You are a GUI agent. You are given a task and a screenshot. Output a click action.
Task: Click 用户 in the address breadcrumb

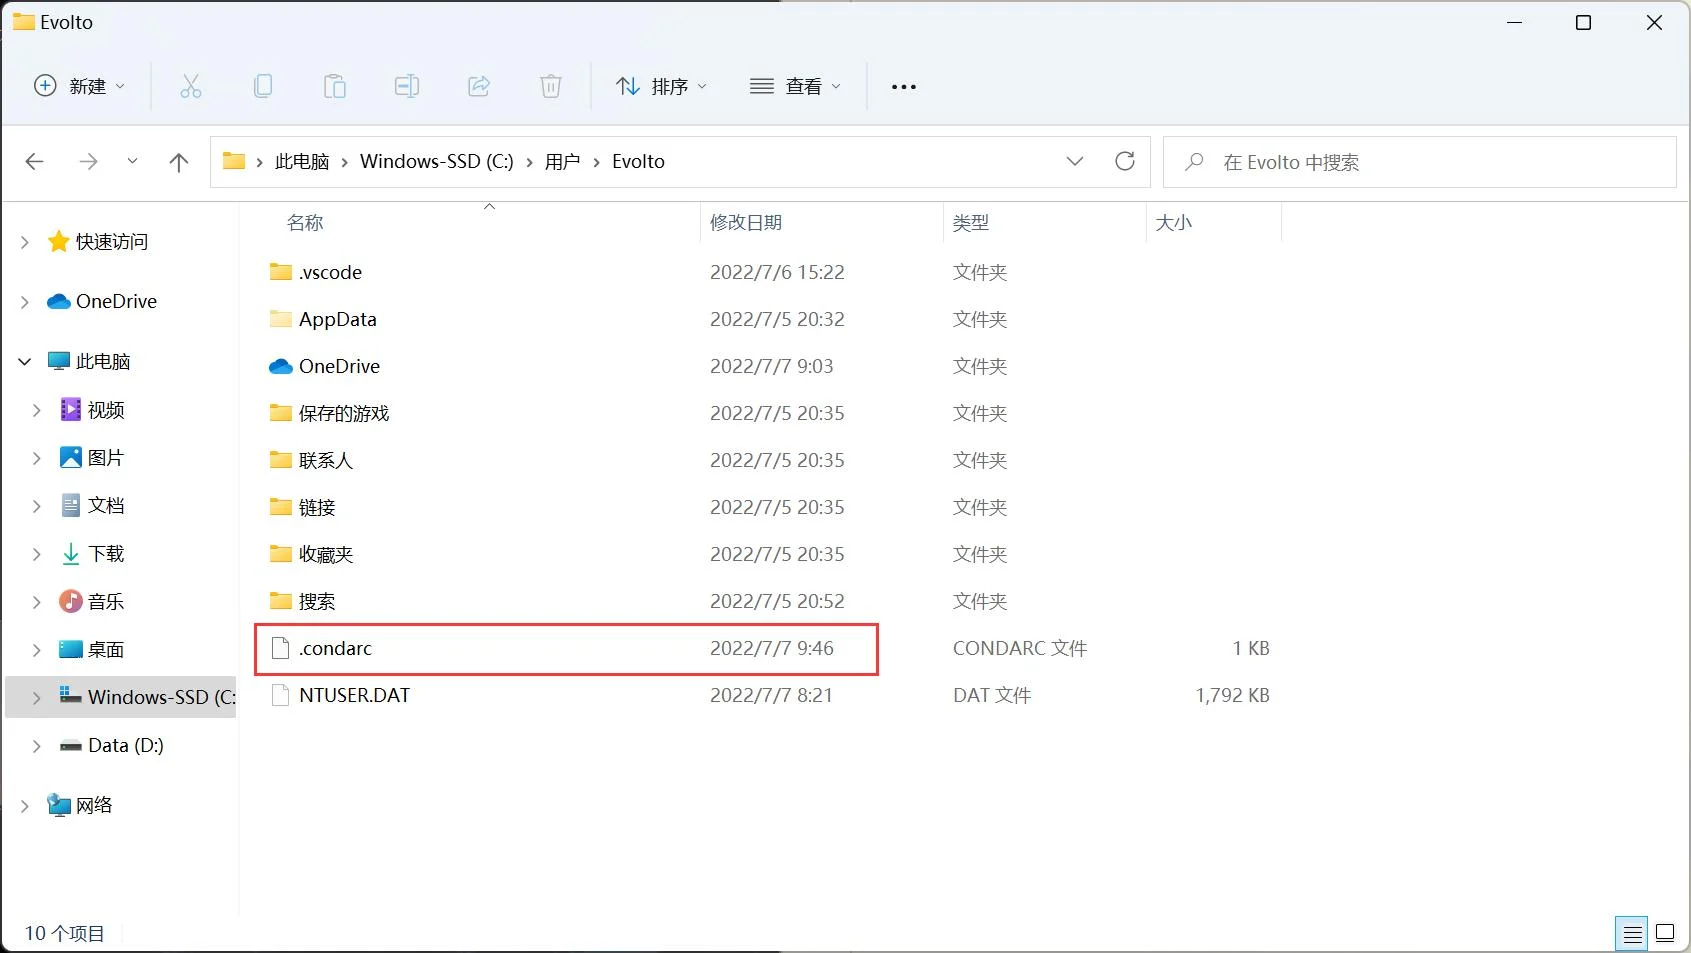(x=562, y=162)
